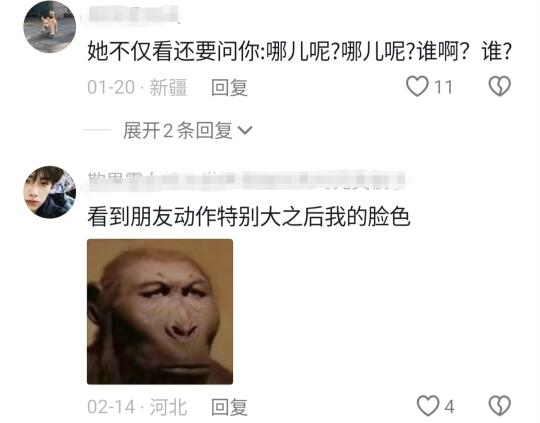Click the like count 11
540x423 pixels.
[443, 87]
